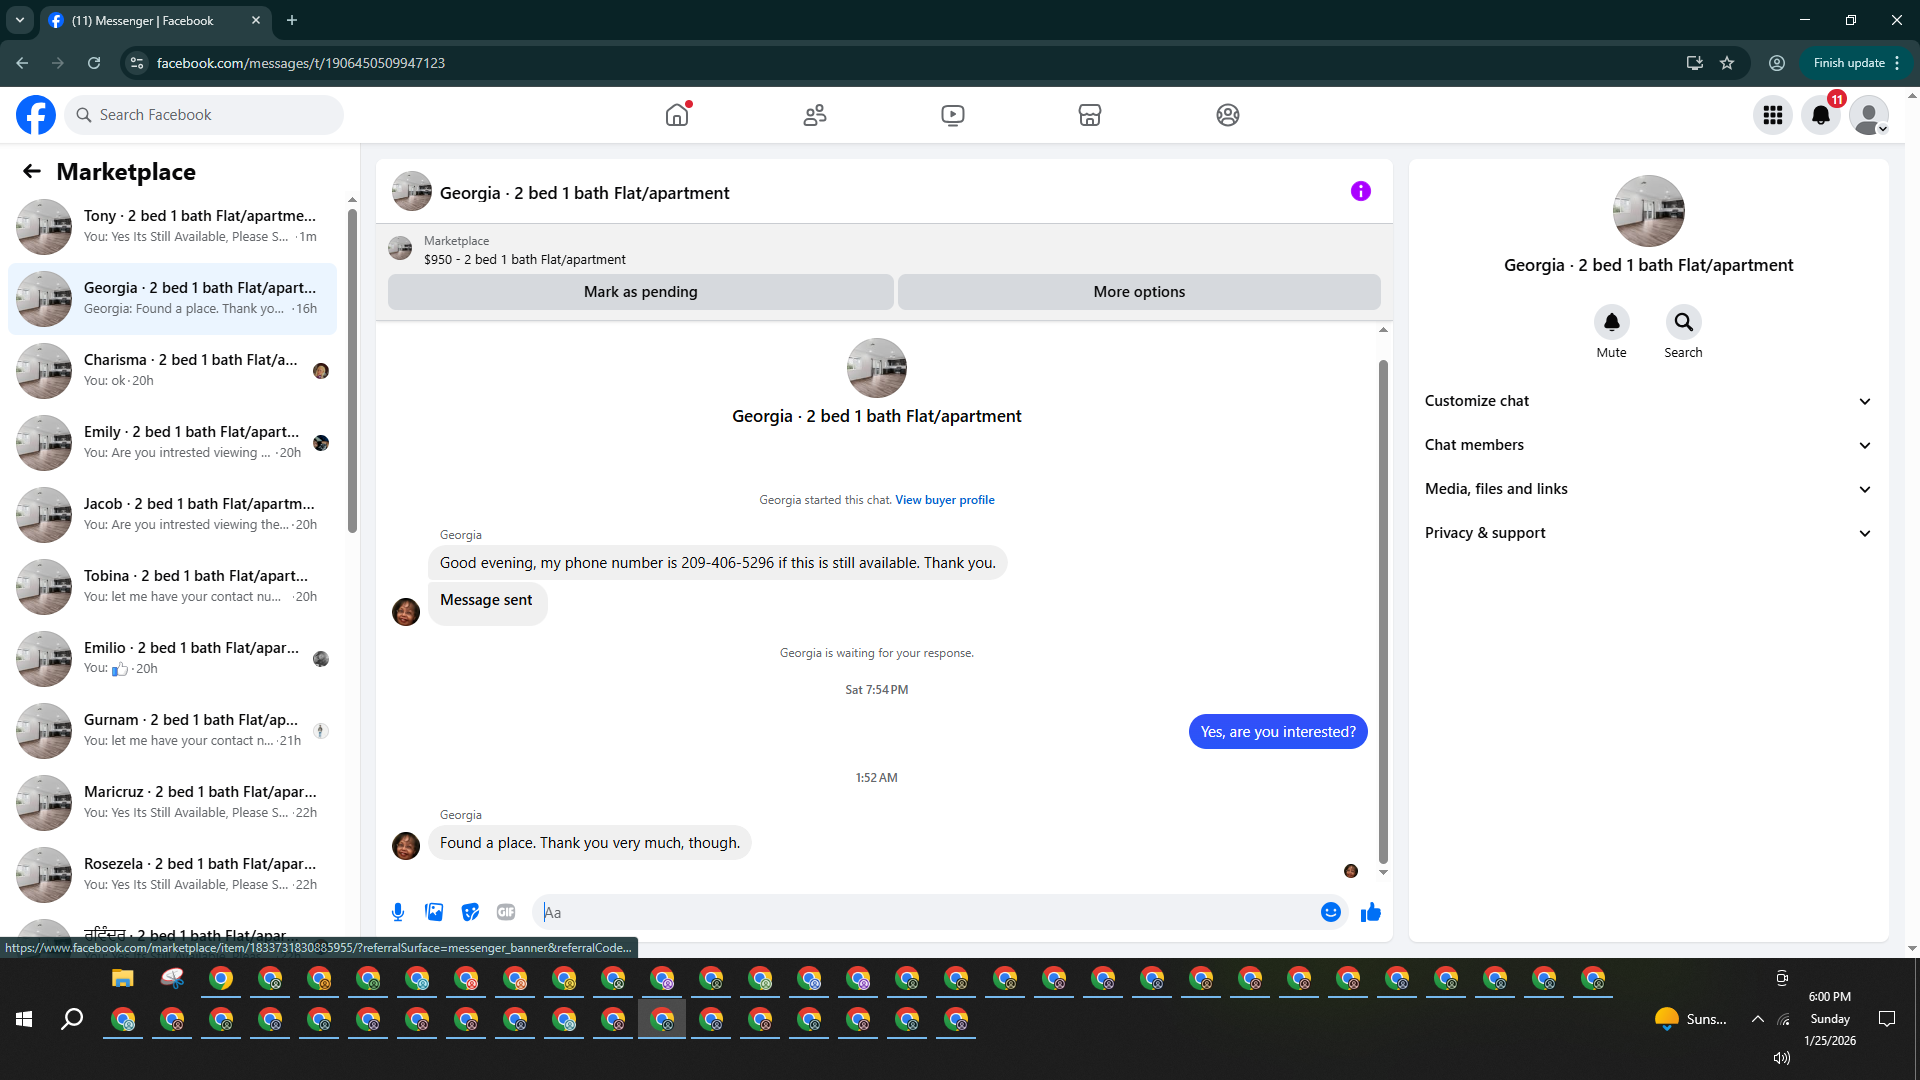The width and height of the screenshot is (1920, 1080).
Task: Focus the Search Facebook field
Action: pos(205,115)
